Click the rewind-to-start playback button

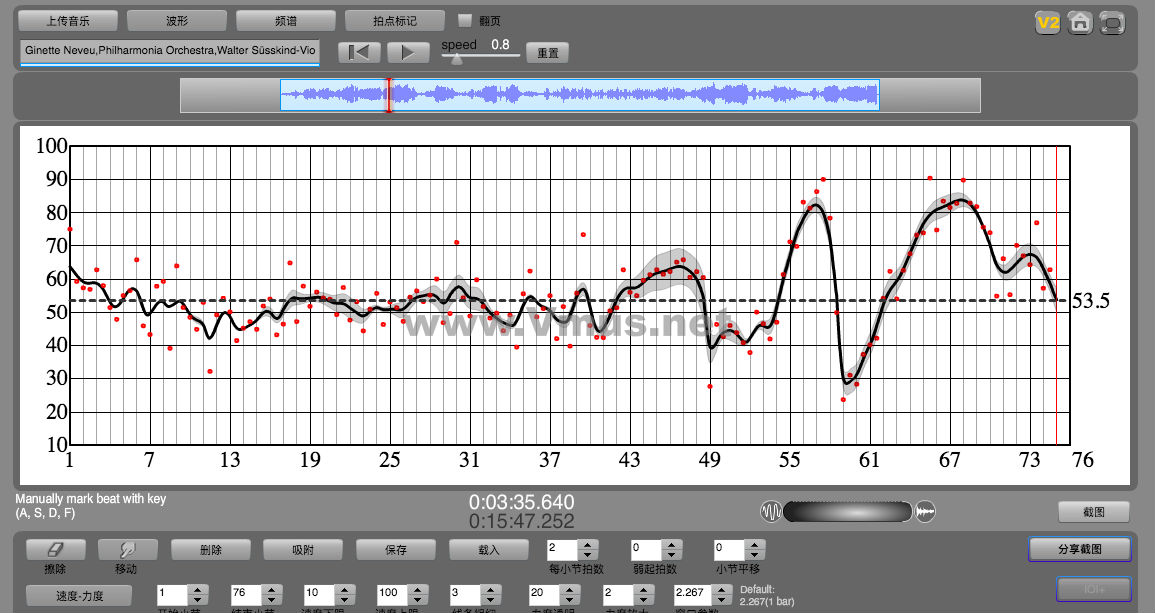[359, 52]
